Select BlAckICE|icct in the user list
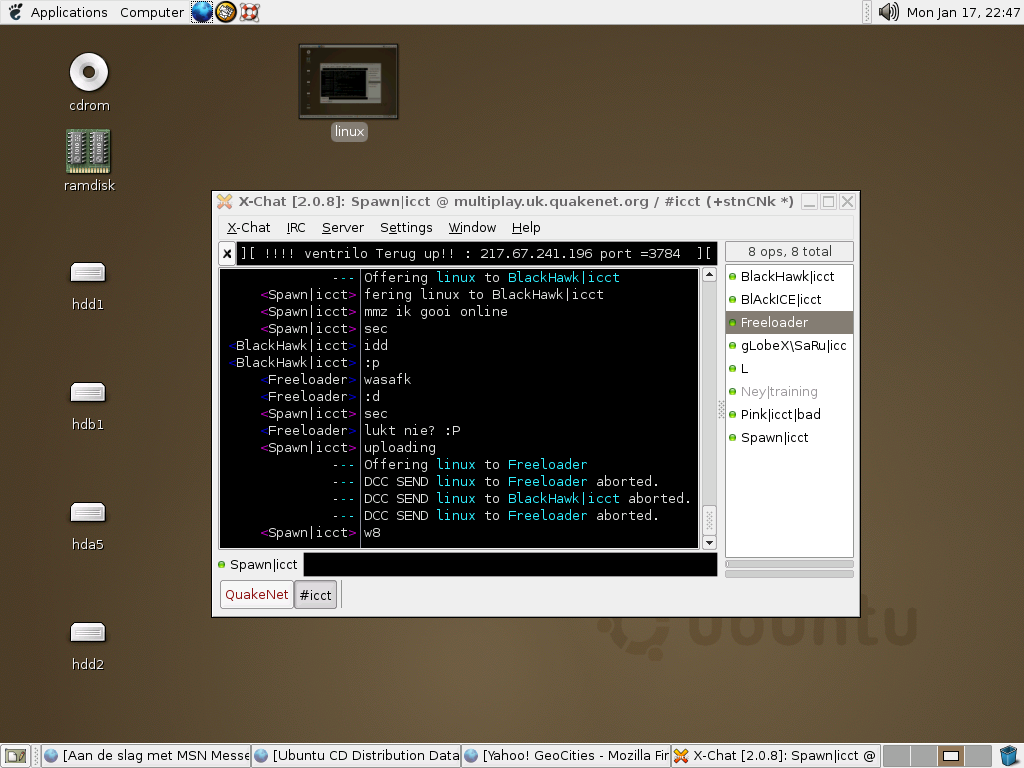The image size is (1024, 768). (789, 300)
